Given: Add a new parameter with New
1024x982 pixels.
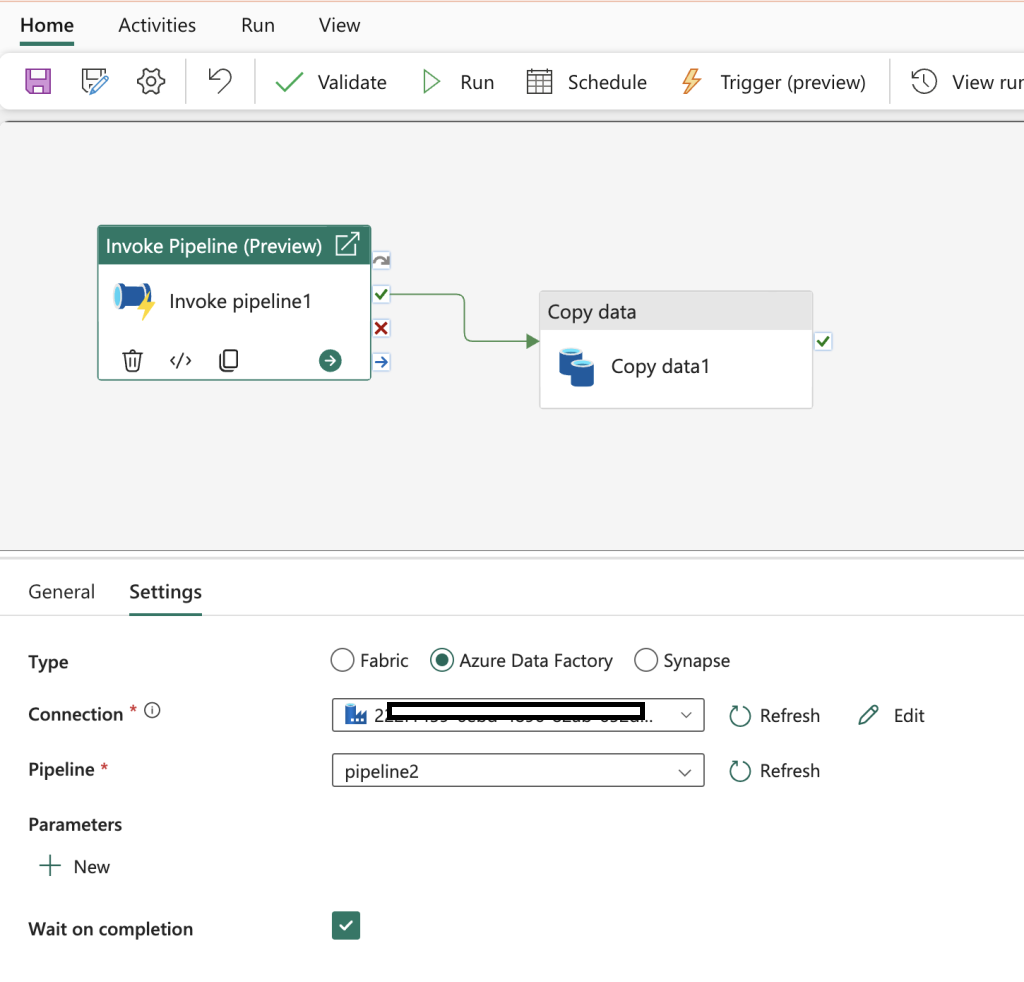Looking at the screenshot, I should pos(74,866).
